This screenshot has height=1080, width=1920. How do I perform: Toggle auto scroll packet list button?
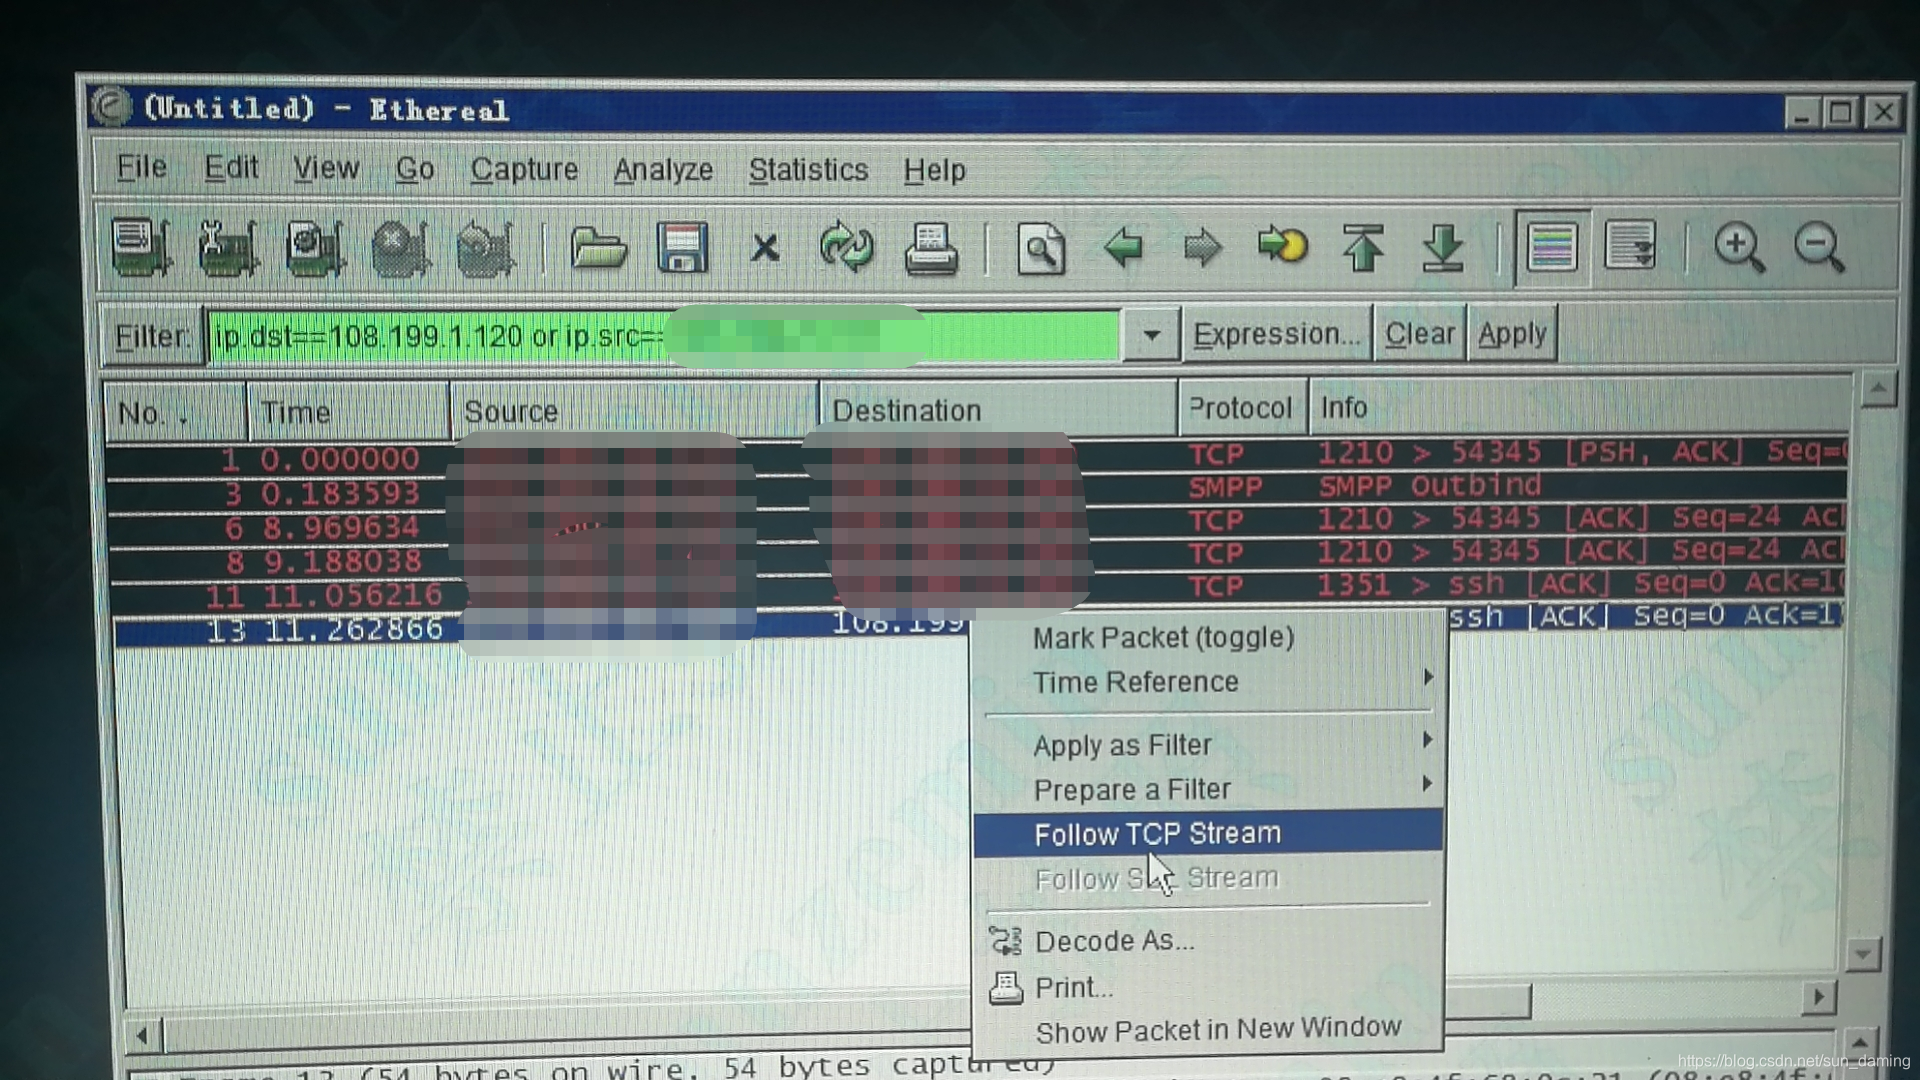(1630, 247)
